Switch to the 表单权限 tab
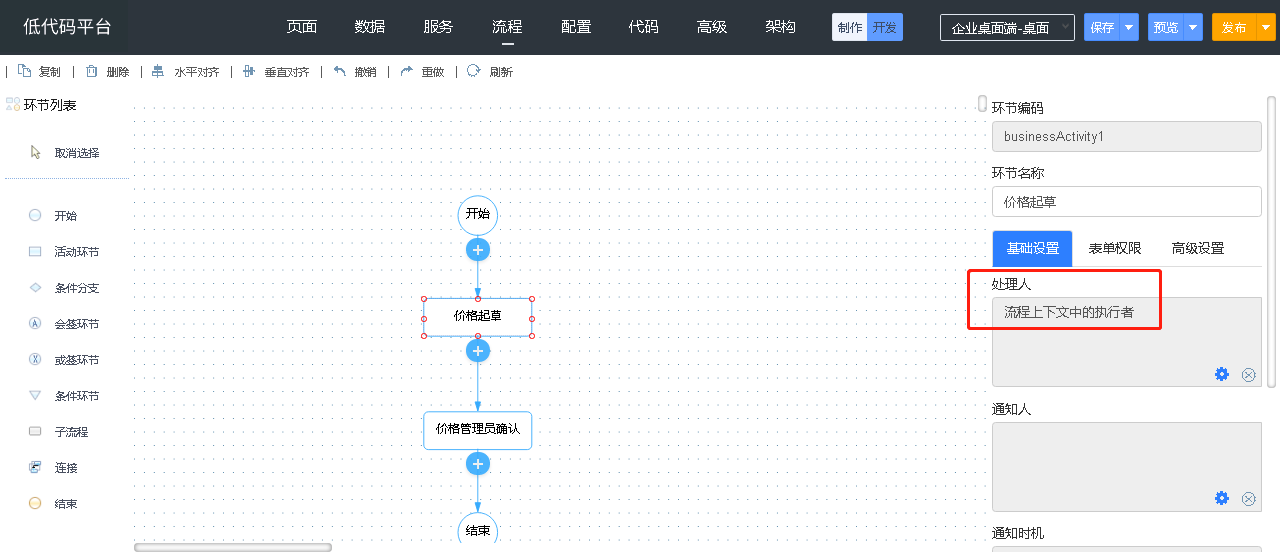1280x556 pixels. pyautogui.click(x=1114, y=248)
